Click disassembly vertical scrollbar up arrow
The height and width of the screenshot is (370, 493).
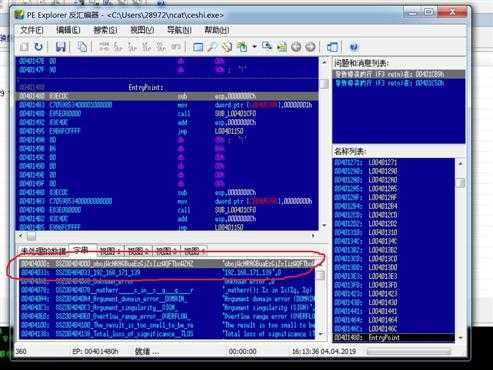[x=324, y=62]
